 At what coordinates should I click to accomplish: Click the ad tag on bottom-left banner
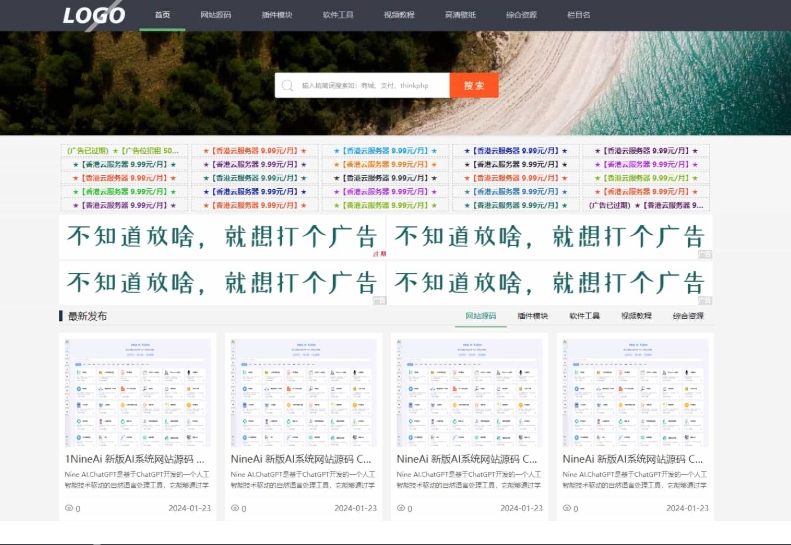pyautogui.click(x=379, y=300)
